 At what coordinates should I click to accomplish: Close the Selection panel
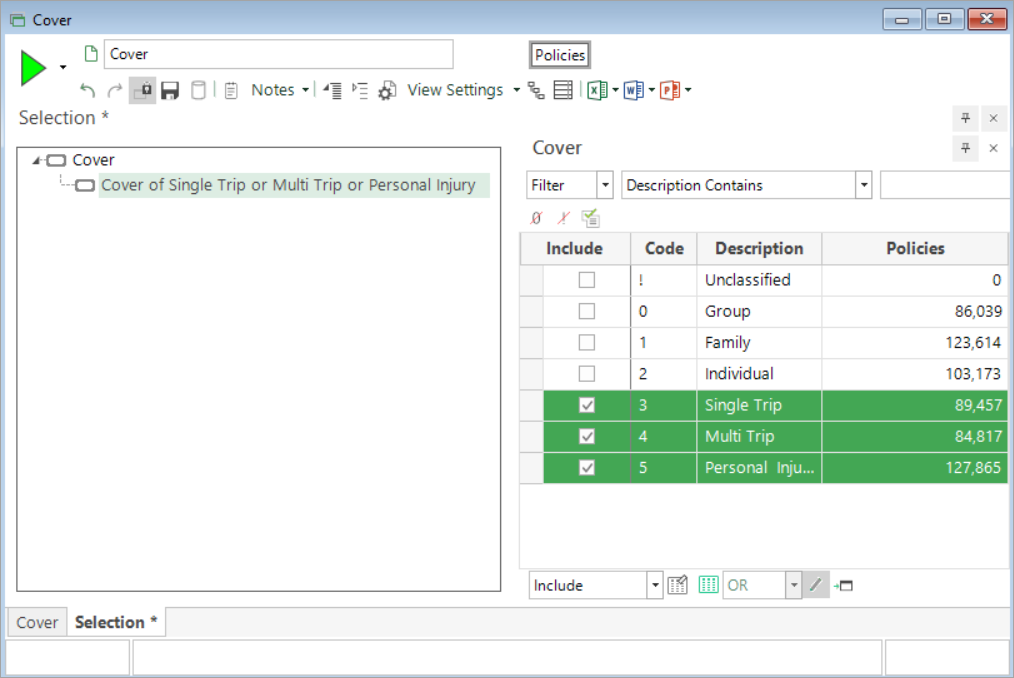(x=993, y=118)
